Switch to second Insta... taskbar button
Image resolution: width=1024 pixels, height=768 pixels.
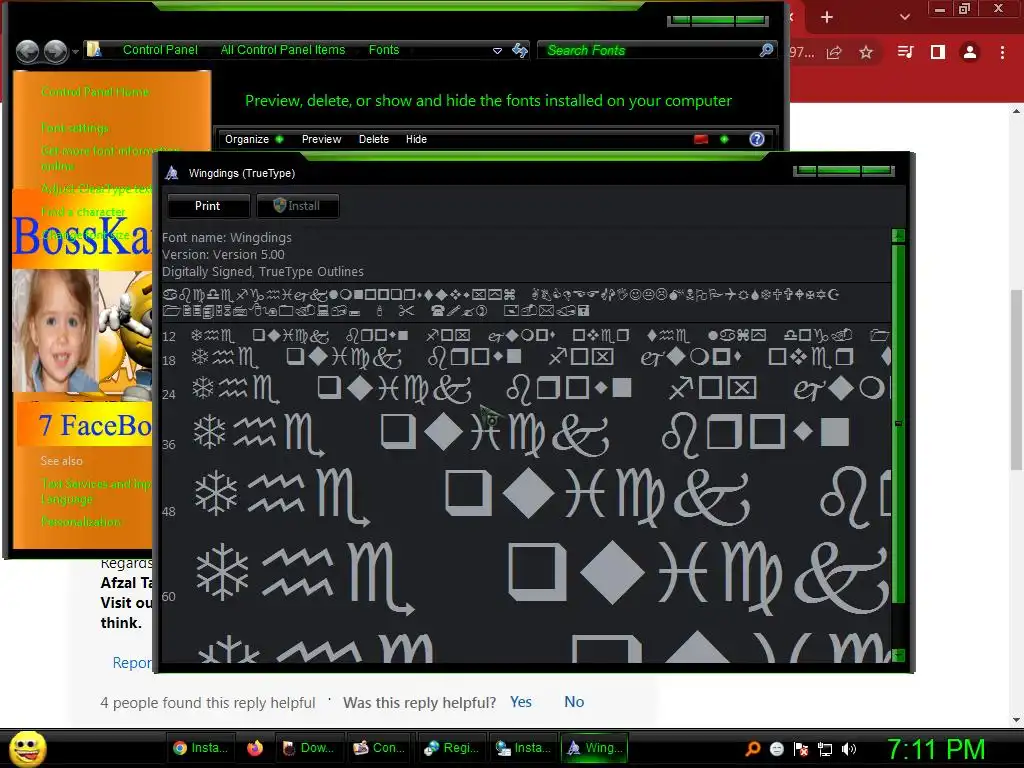click(x=523, y=748)
